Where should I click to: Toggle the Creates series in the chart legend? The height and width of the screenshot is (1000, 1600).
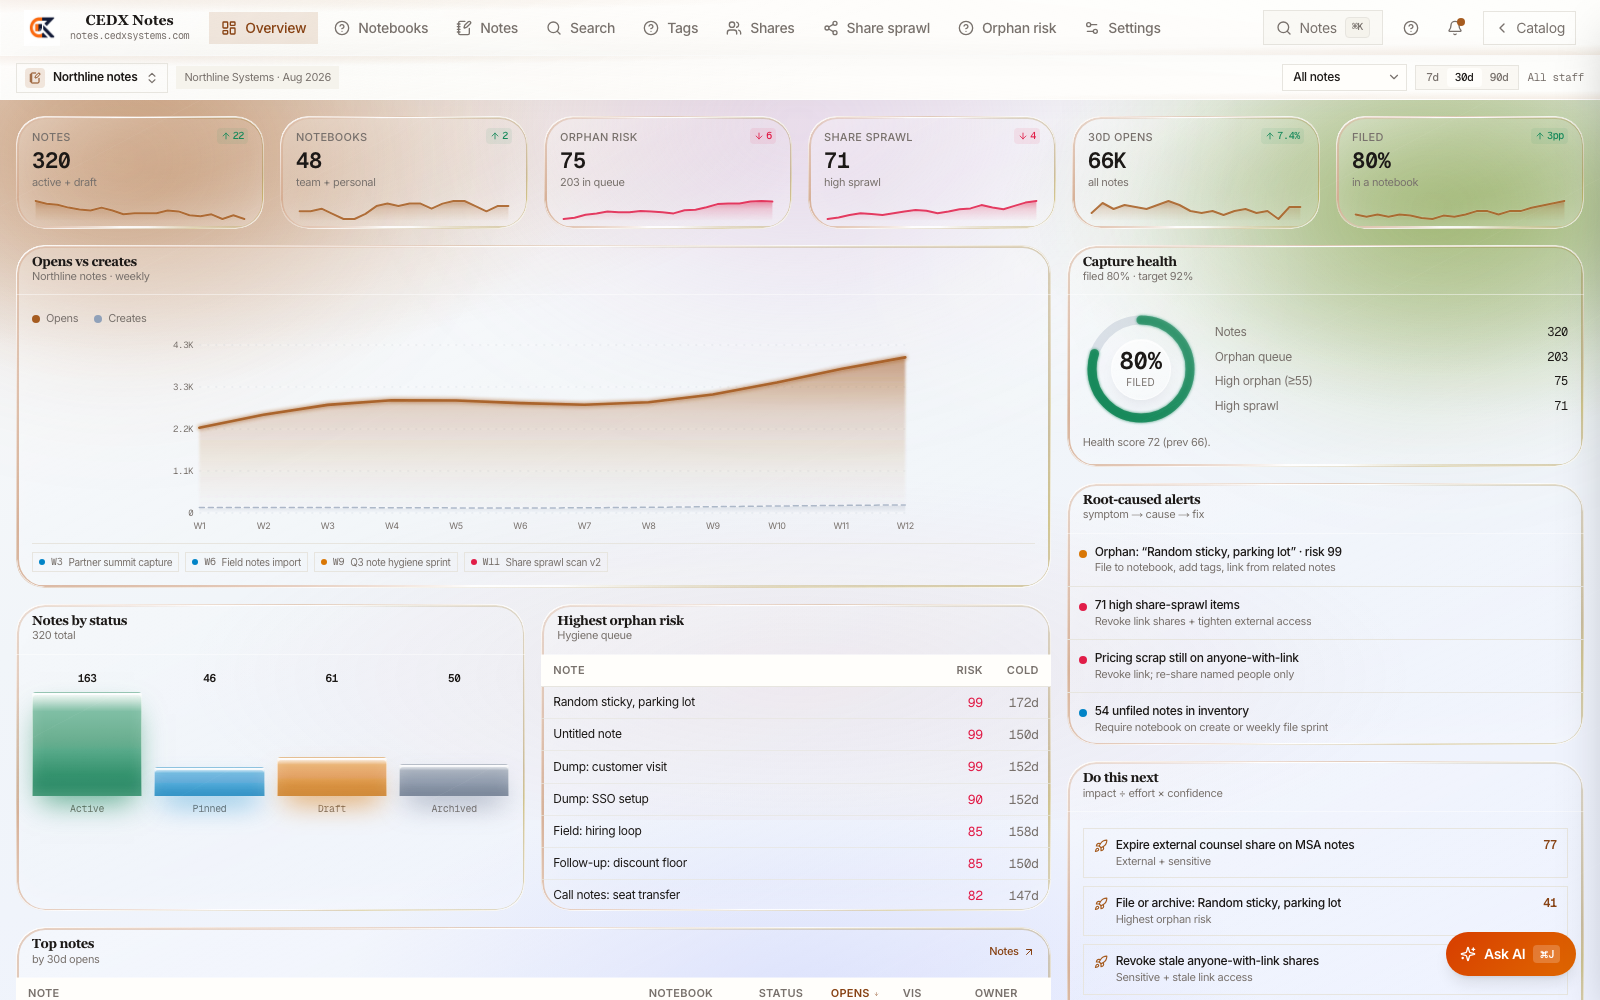(x=120, y=318)
